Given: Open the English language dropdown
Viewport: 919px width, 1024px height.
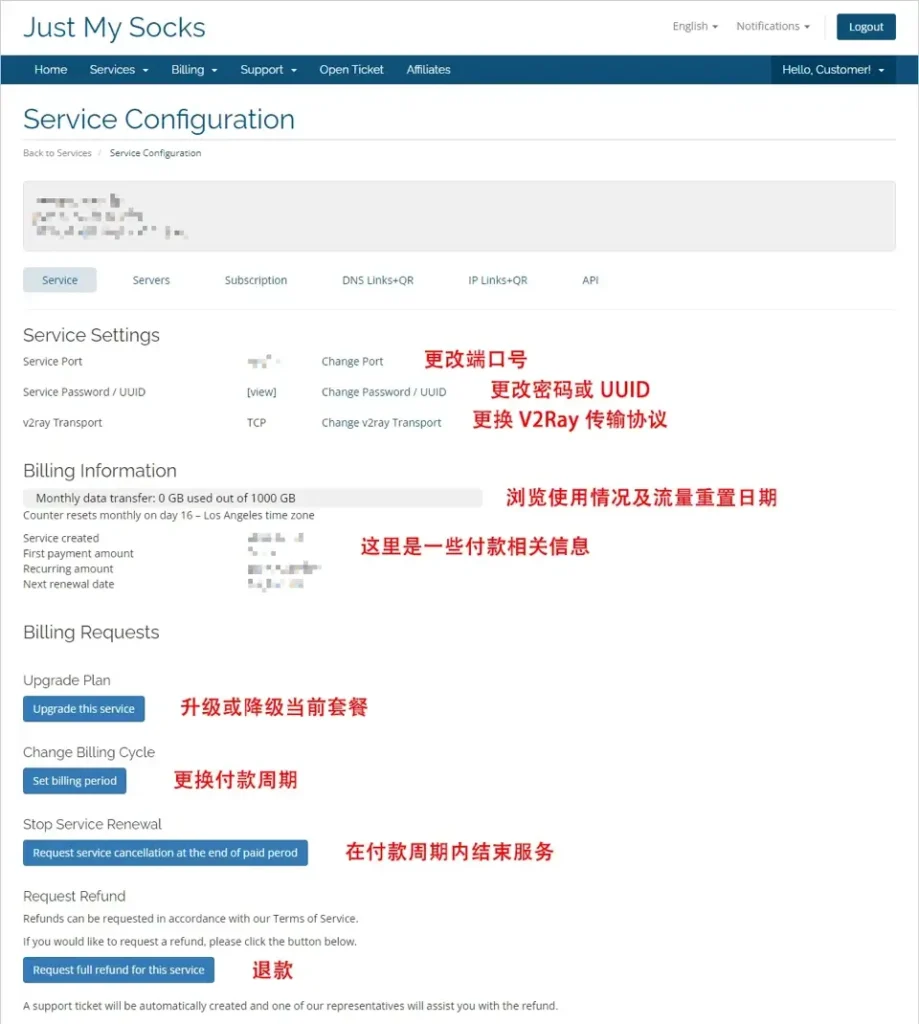Looking at the screenshot, I should [x=693, y=26].
